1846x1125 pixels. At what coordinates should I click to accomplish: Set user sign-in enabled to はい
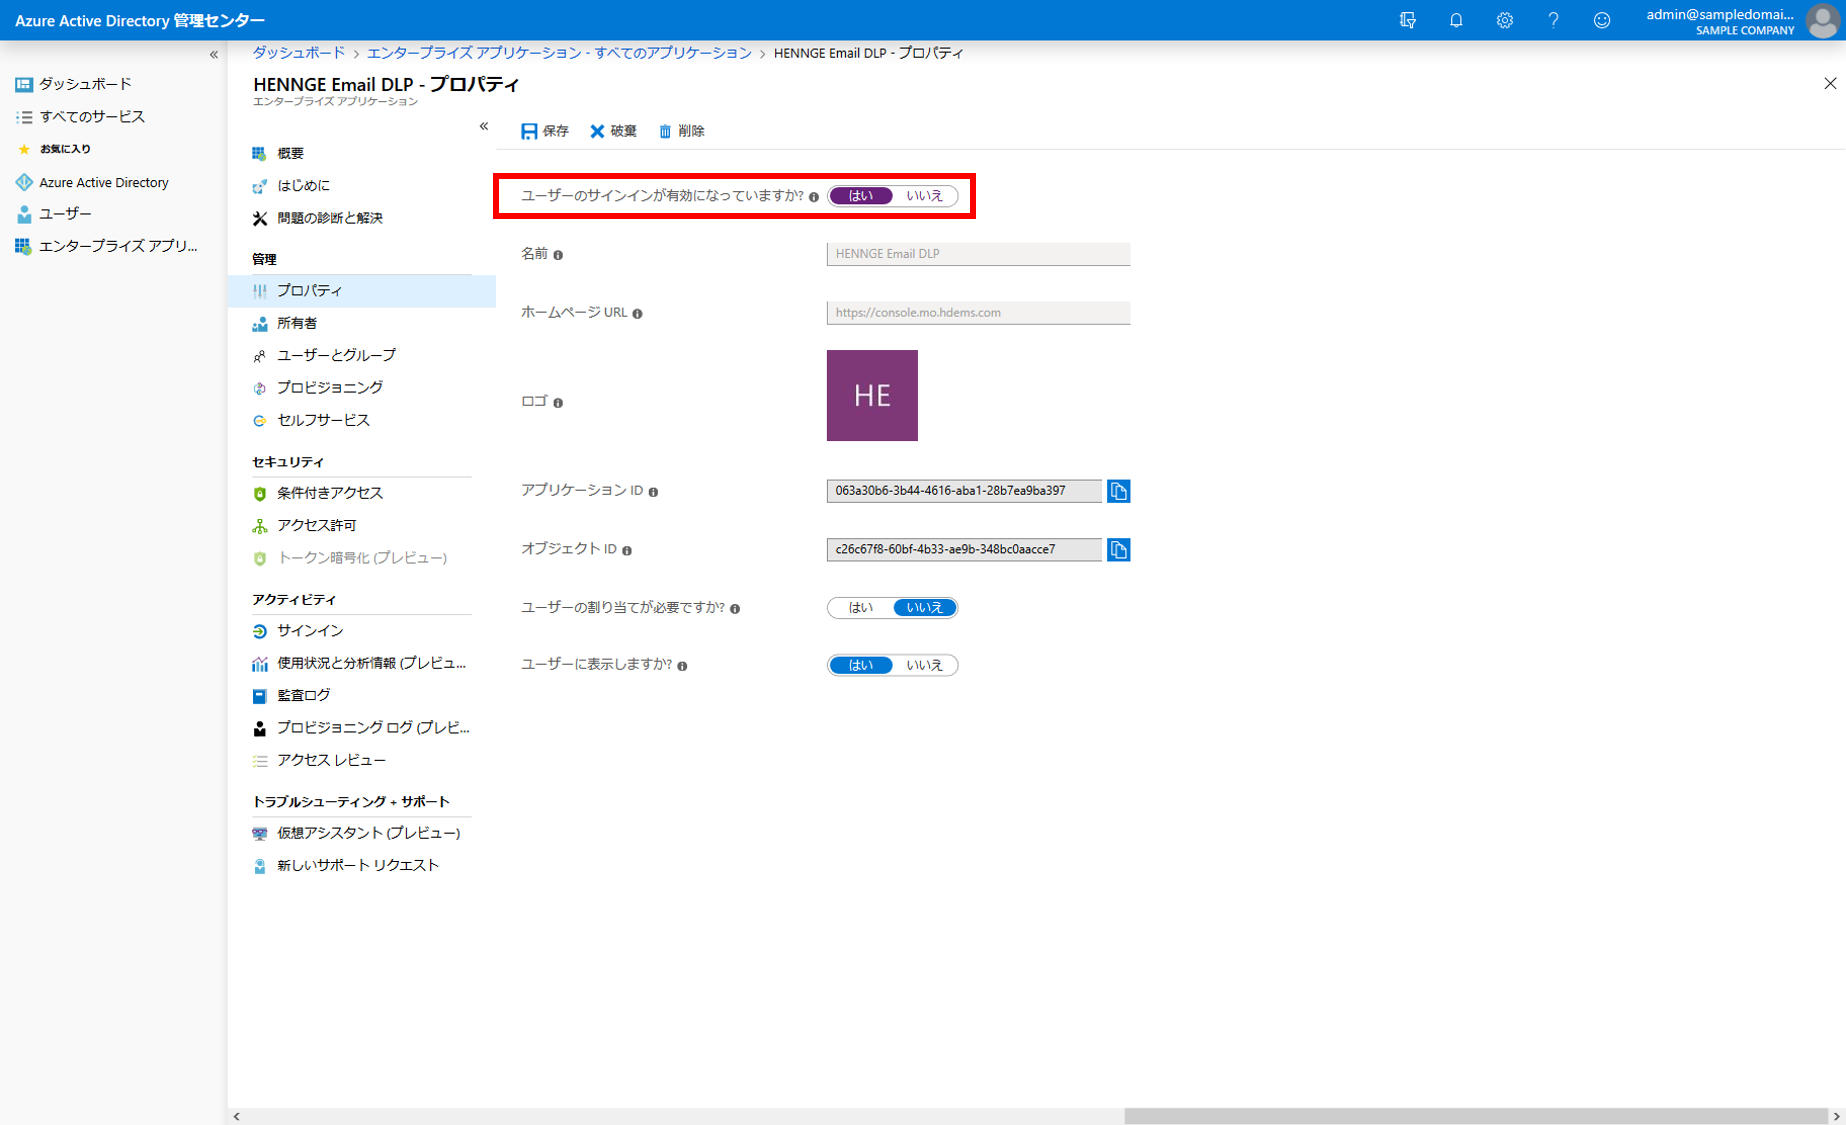860,196
